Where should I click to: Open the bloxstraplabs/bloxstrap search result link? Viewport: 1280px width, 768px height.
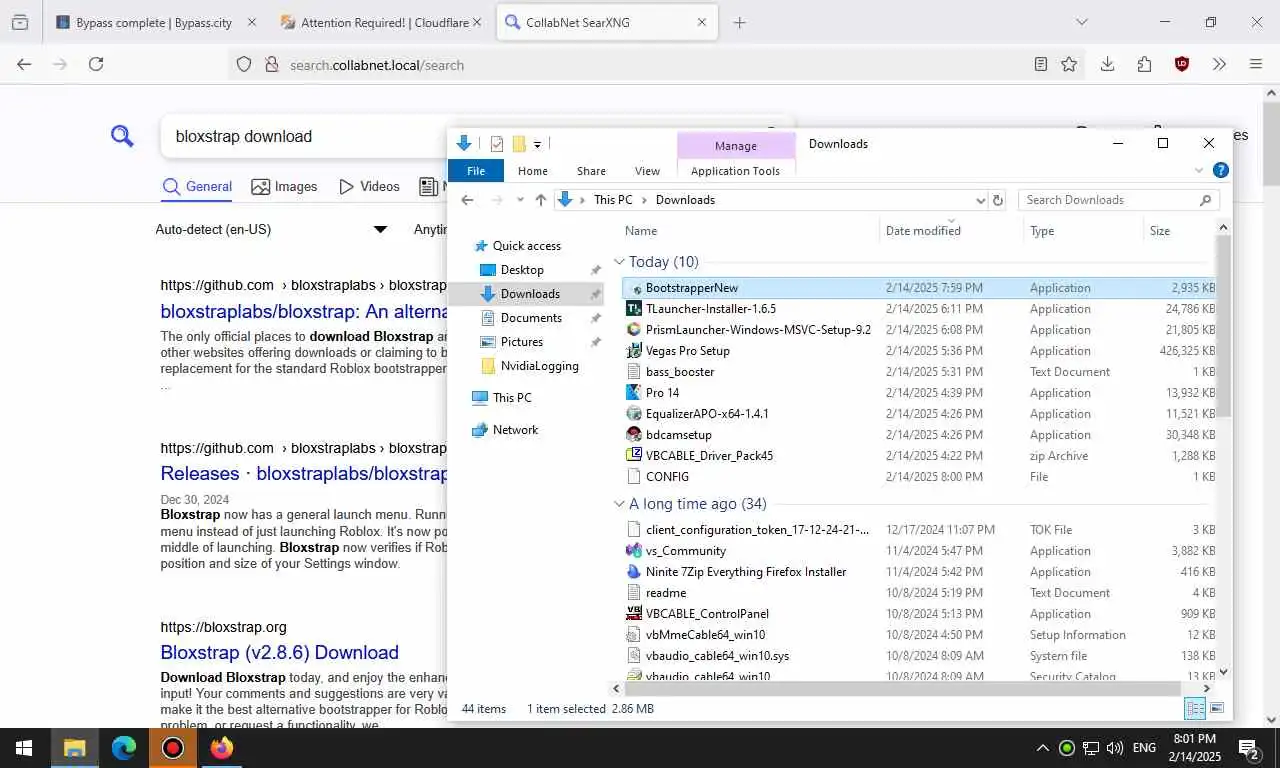tap(303, 311)
